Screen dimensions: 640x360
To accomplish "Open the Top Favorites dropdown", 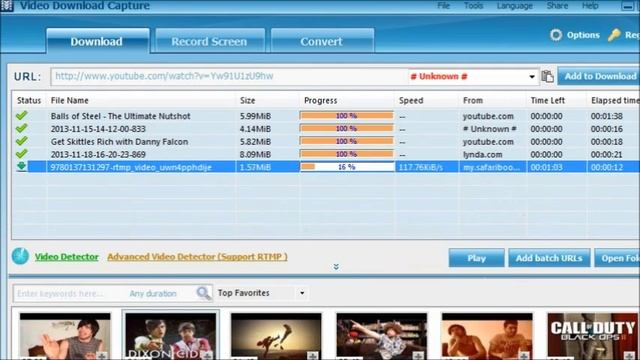I will 302,293.
